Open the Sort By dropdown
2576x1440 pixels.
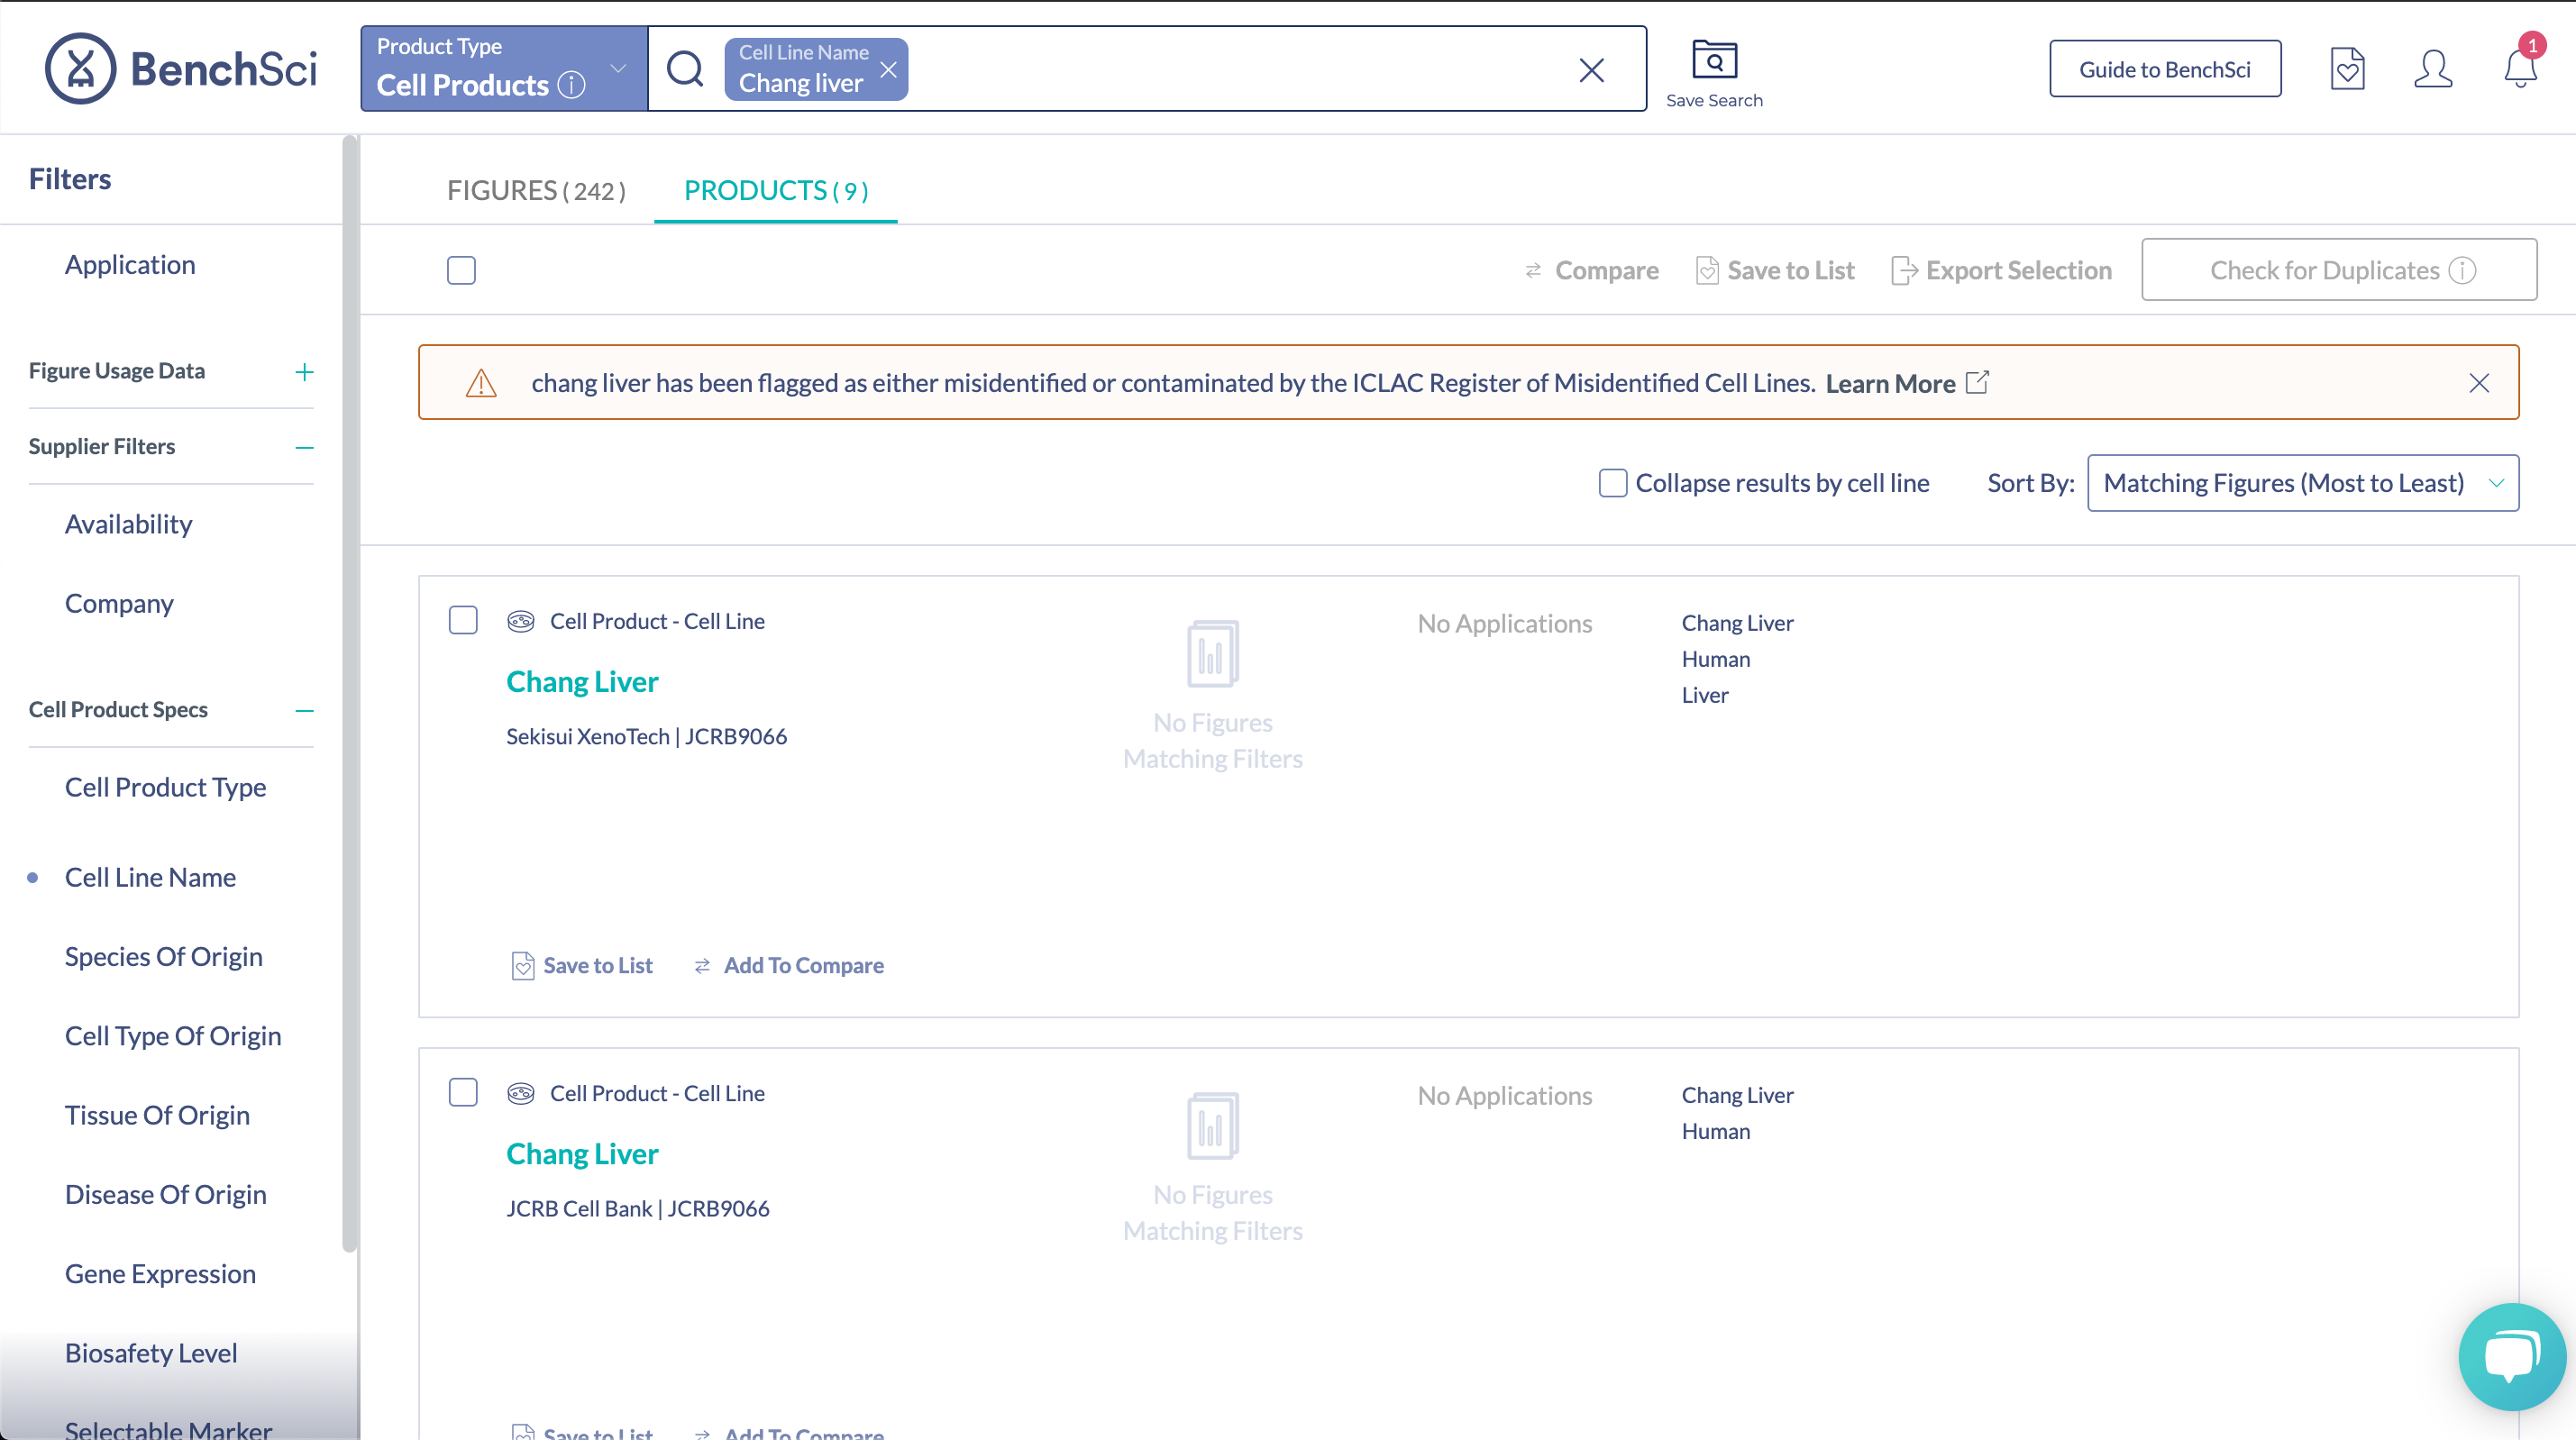[2302, 483]
